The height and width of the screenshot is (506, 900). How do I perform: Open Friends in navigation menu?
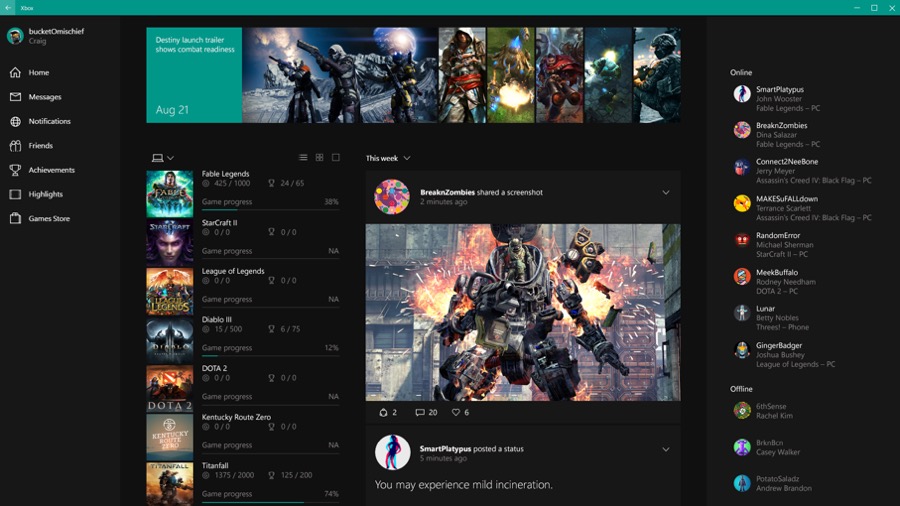[x=41, y=146]
